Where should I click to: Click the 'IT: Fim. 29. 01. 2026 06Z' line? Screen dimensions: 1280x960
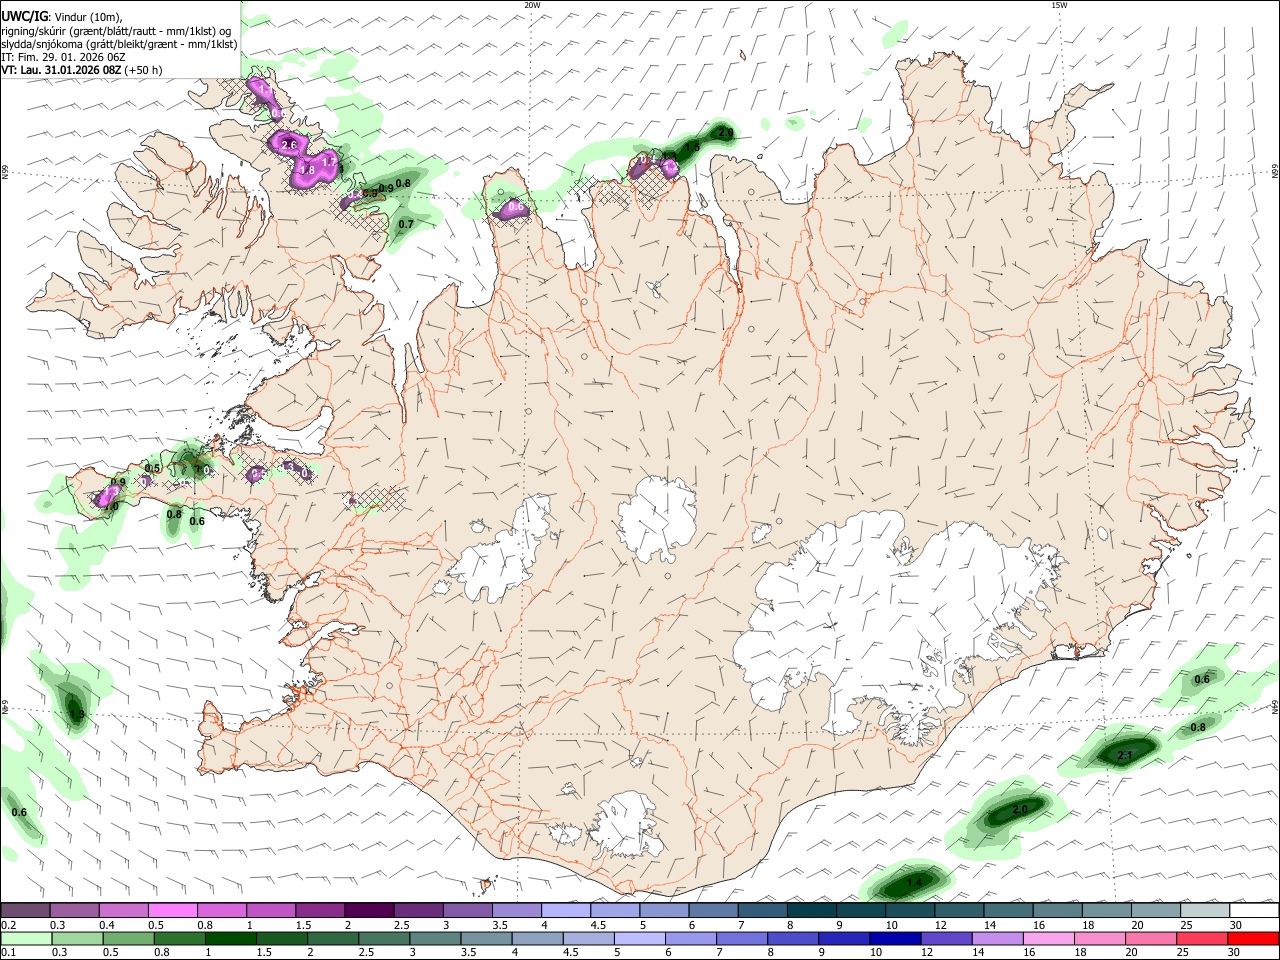[62, 57]
